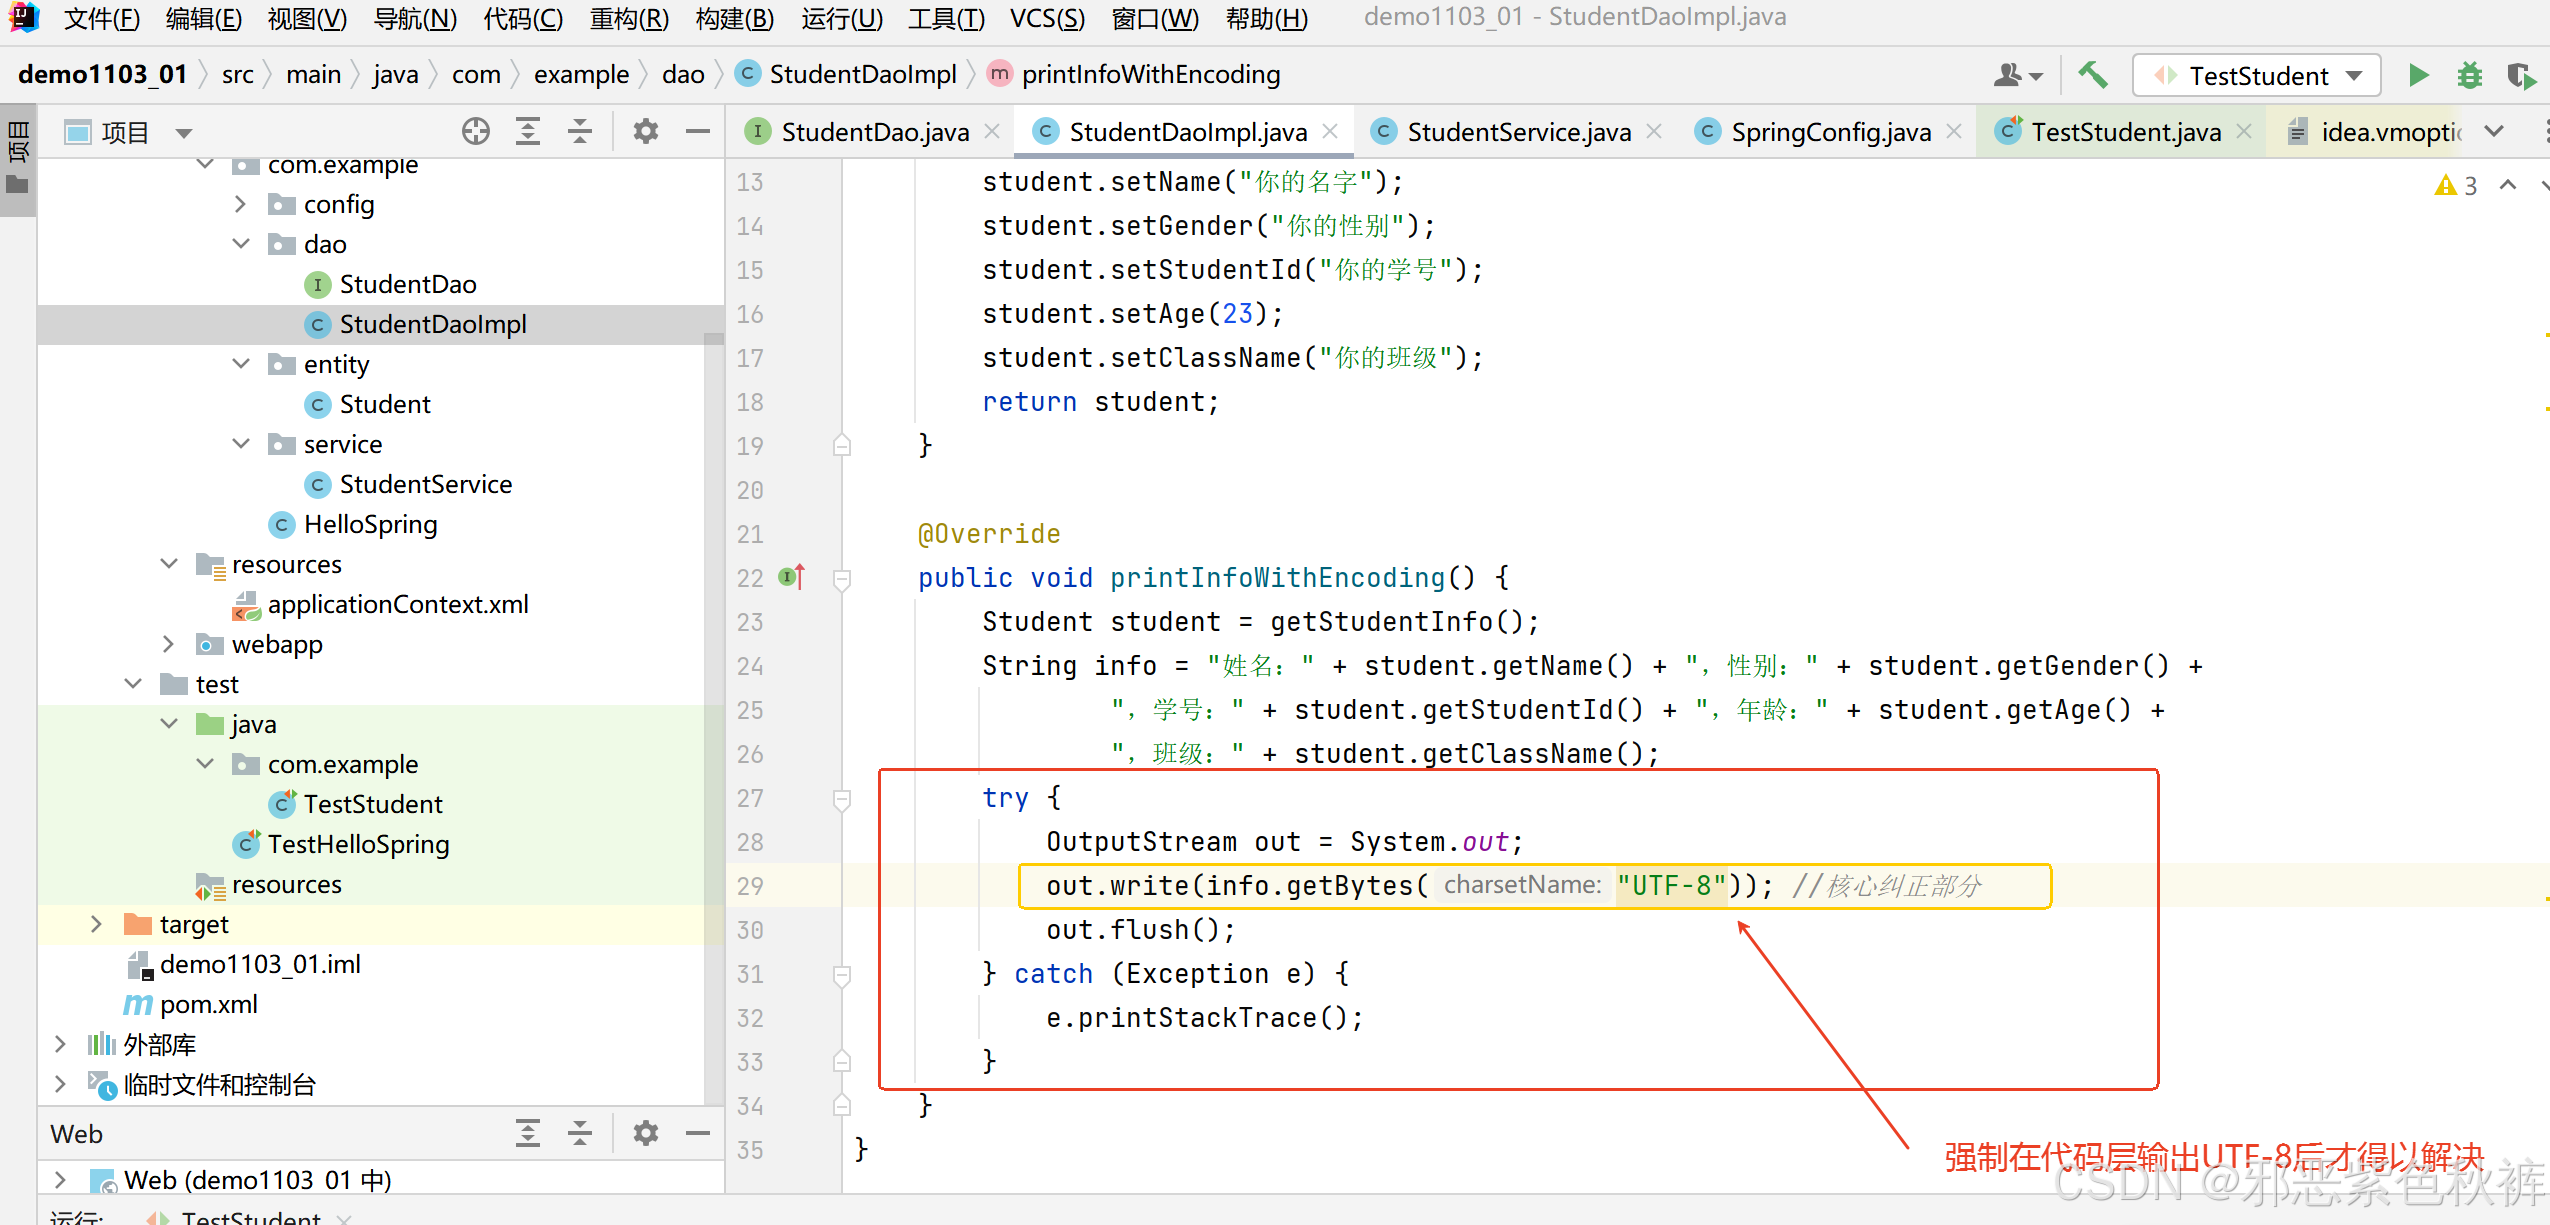Click the Build project hammer icon
Image resolution: width=2550 pixels, height=1225 pixels.
click(x=2092, y=76)
